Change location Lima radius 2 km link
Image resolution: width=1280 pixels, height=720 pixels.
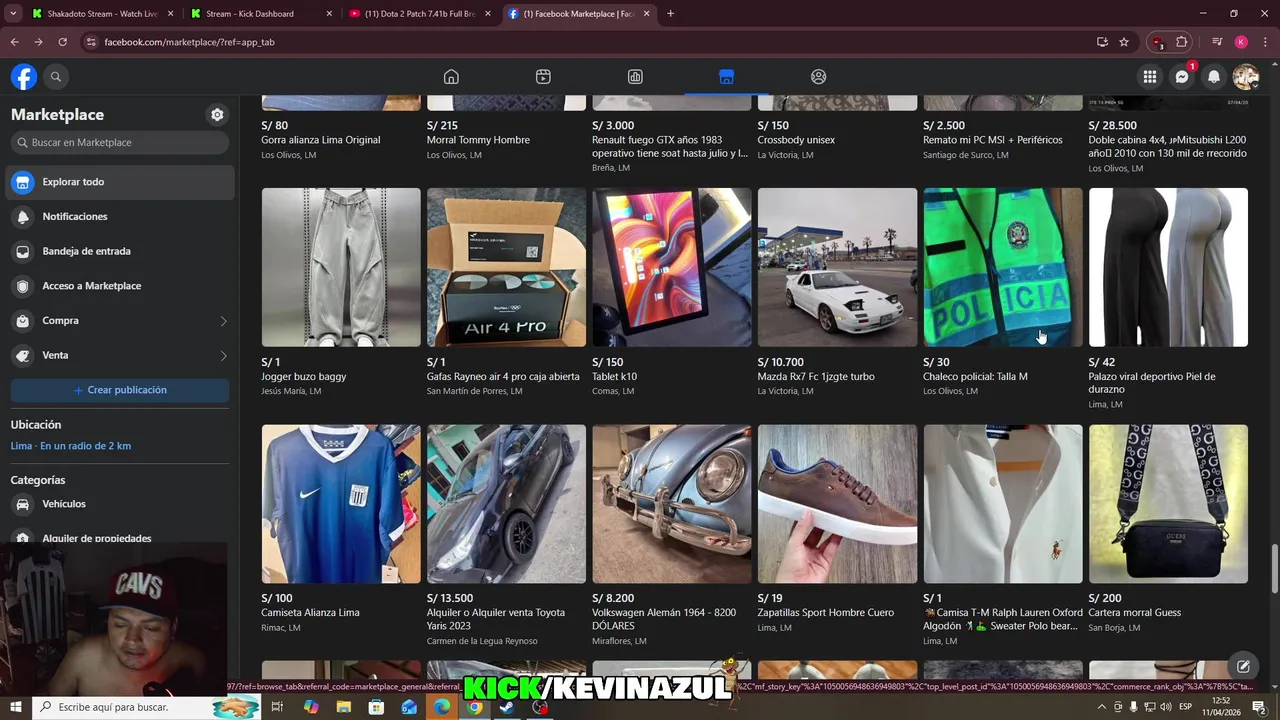coord(71,446)
